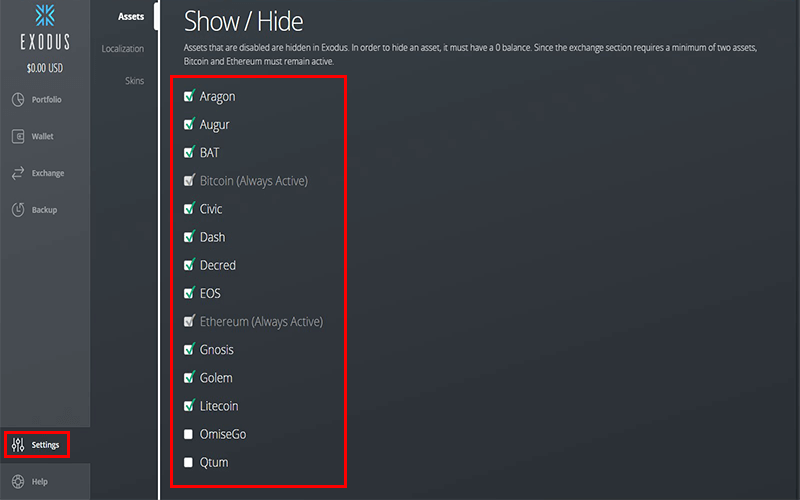
Task: Click the Wallet icon in sidebar
Action: pyautogui.click(x=18, y=136)
